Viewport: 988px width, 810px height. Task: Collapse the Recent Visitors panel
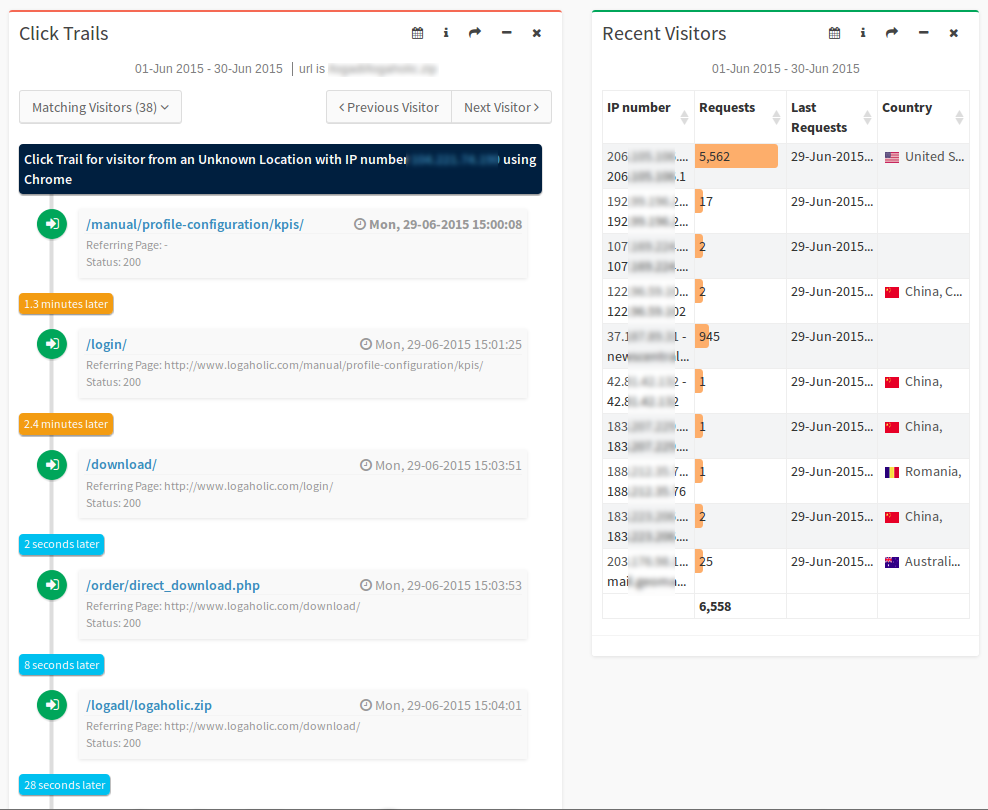pyautogui.click(x=924, y=33)
